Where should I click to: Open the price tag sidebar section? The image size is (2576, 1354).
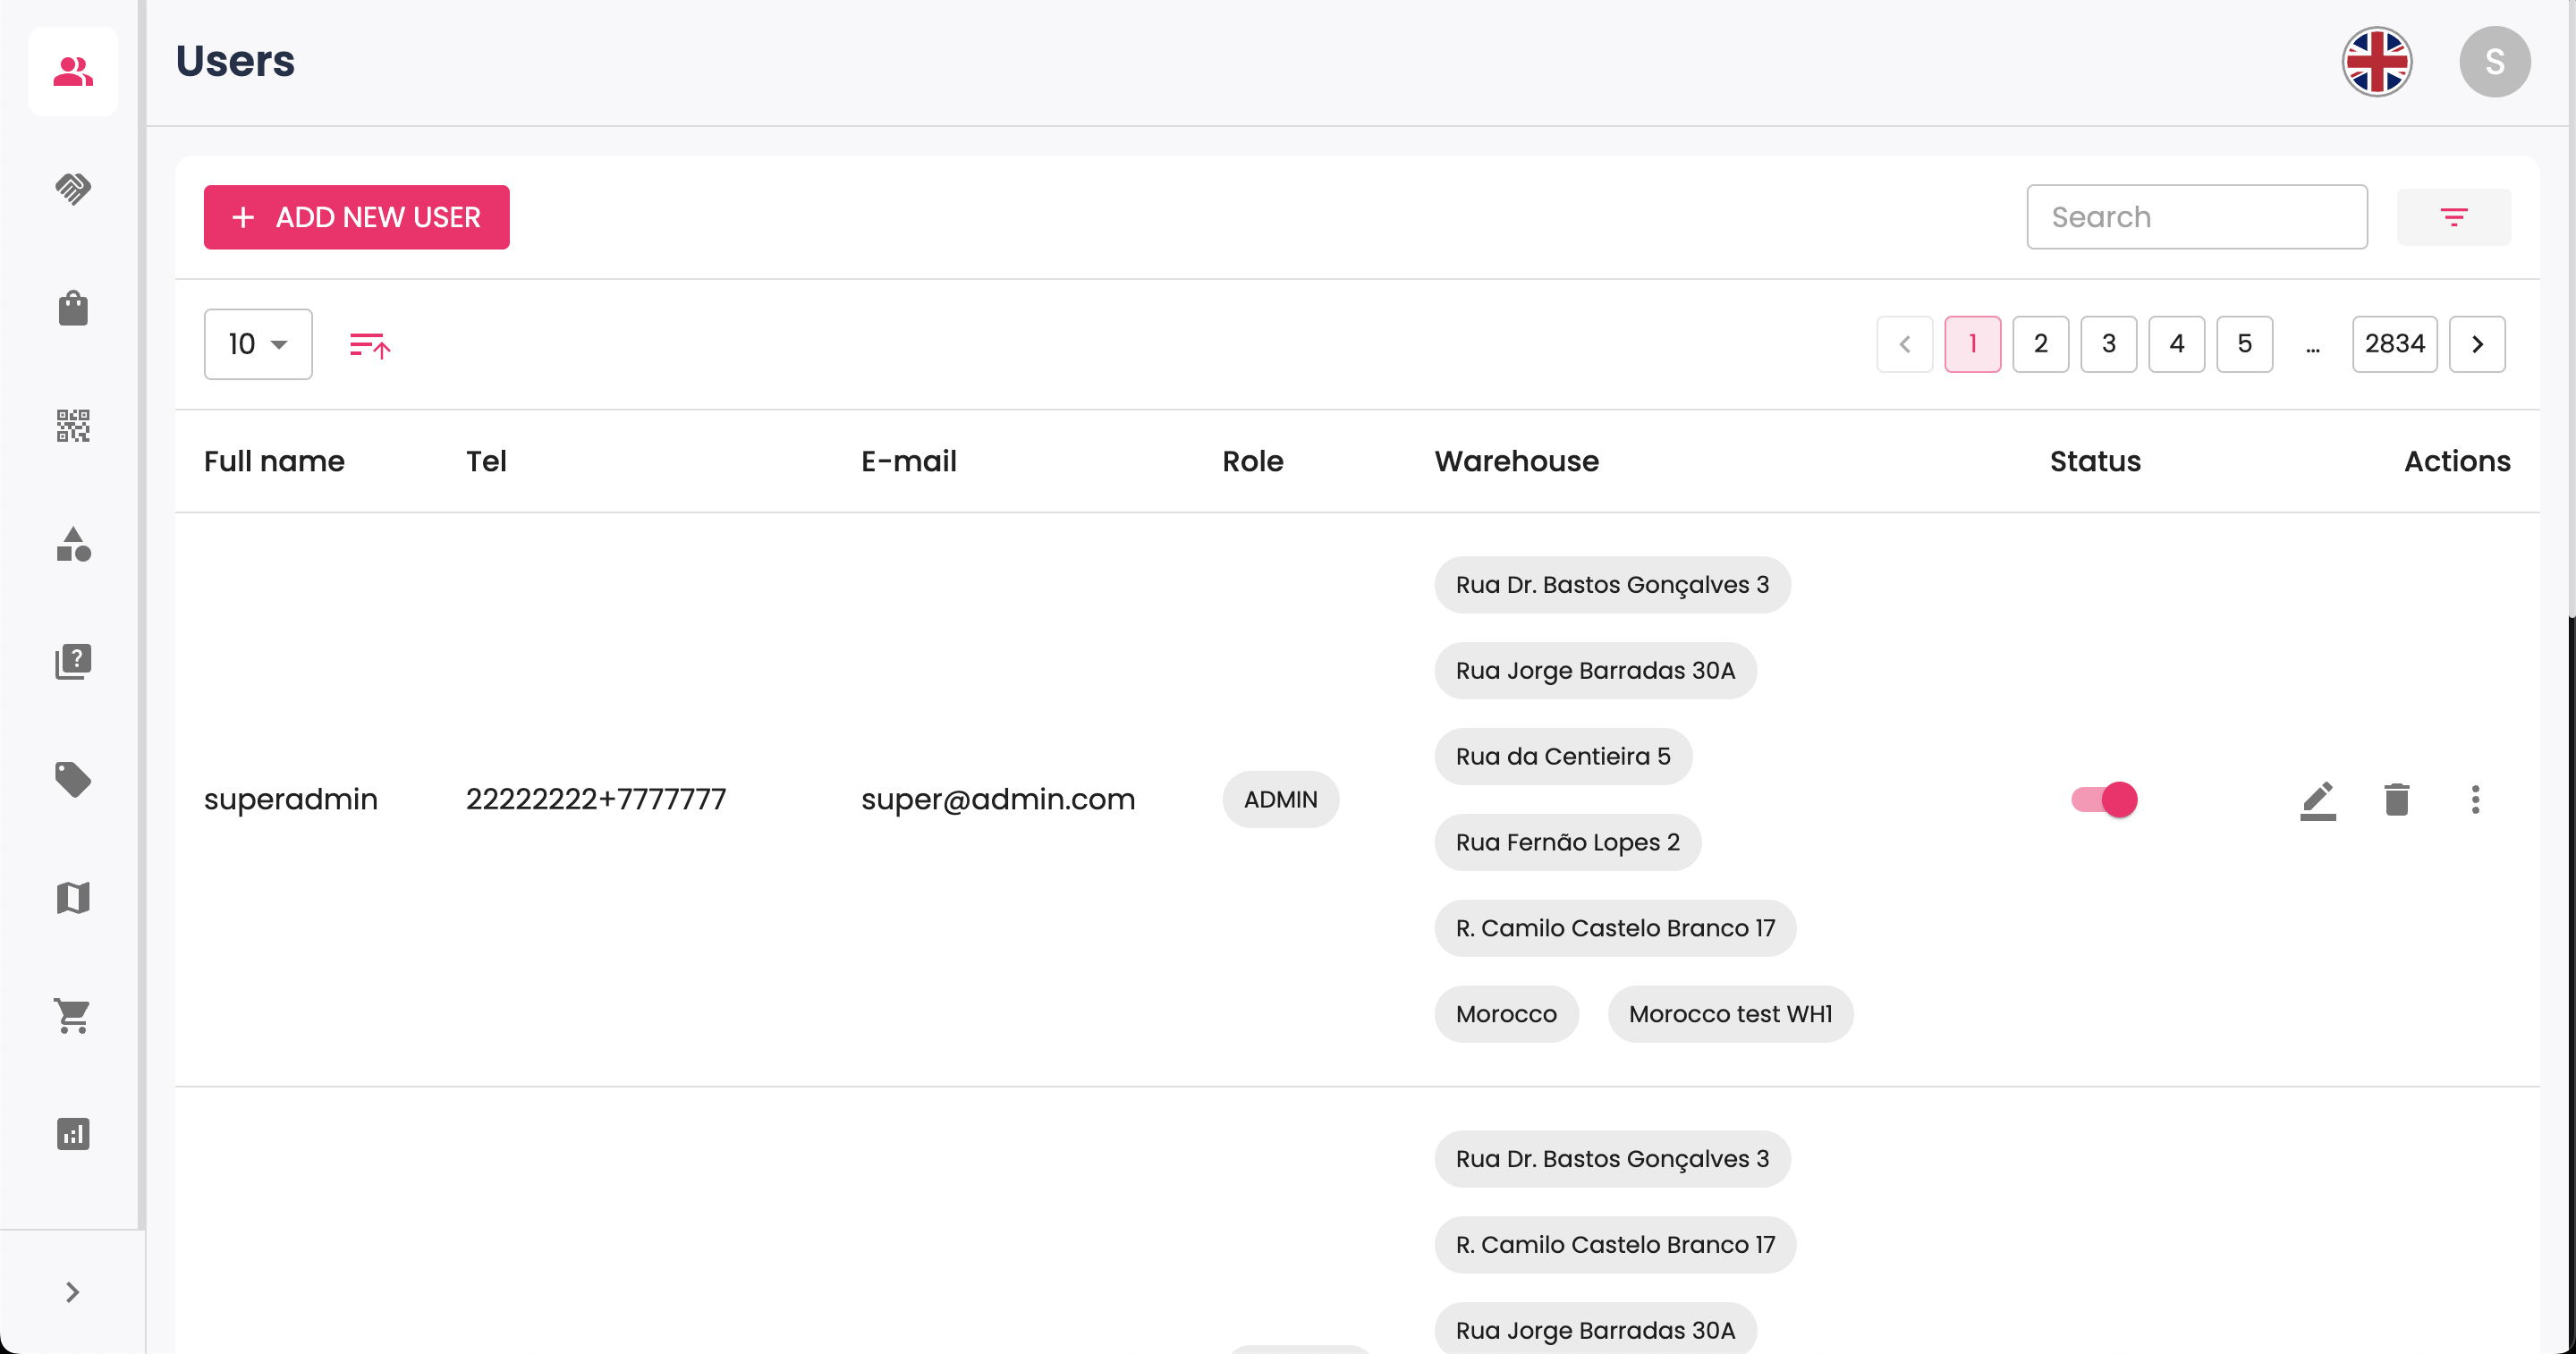(x=73, y=779)
